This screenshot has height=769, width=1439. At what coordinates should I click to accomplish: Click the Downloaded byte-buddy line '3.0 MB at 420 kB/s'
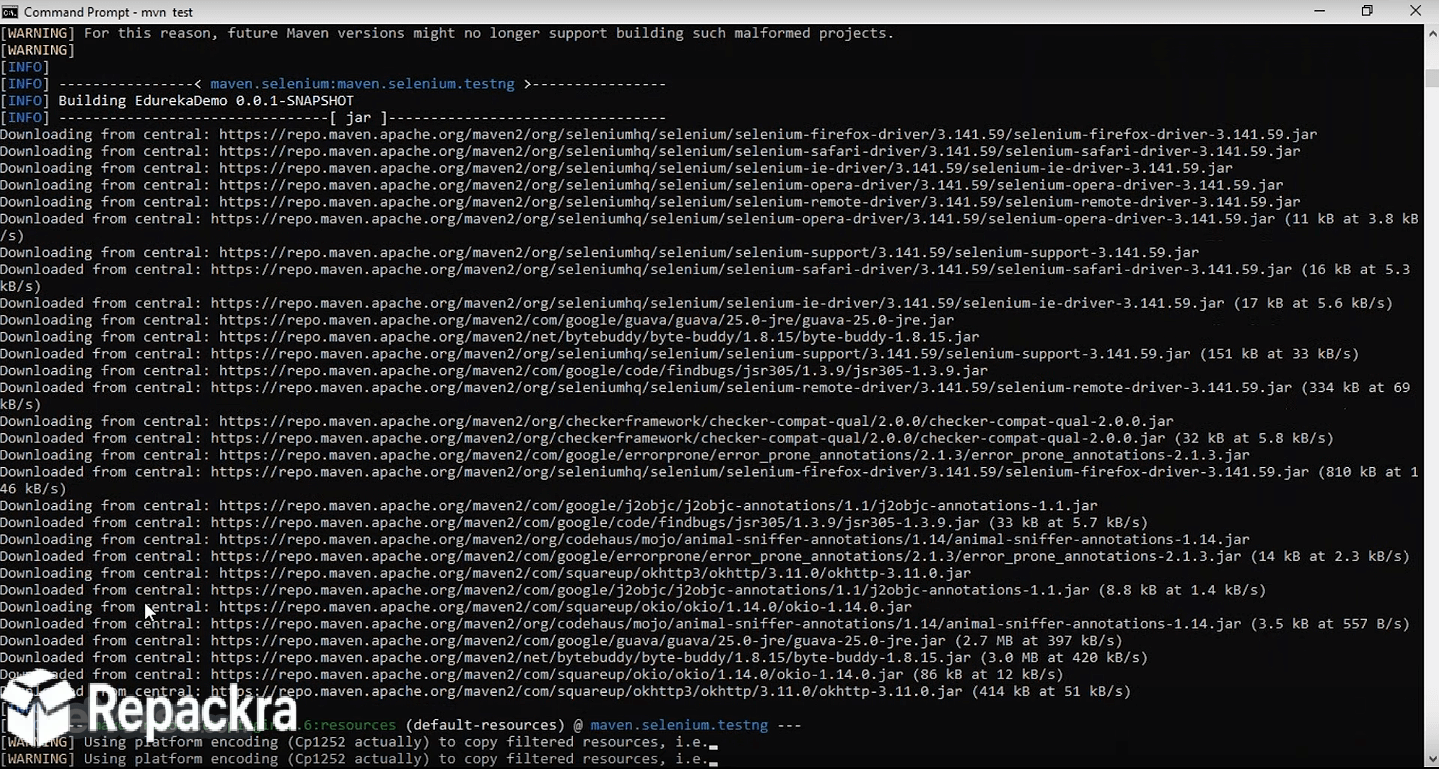pos(574,657)
